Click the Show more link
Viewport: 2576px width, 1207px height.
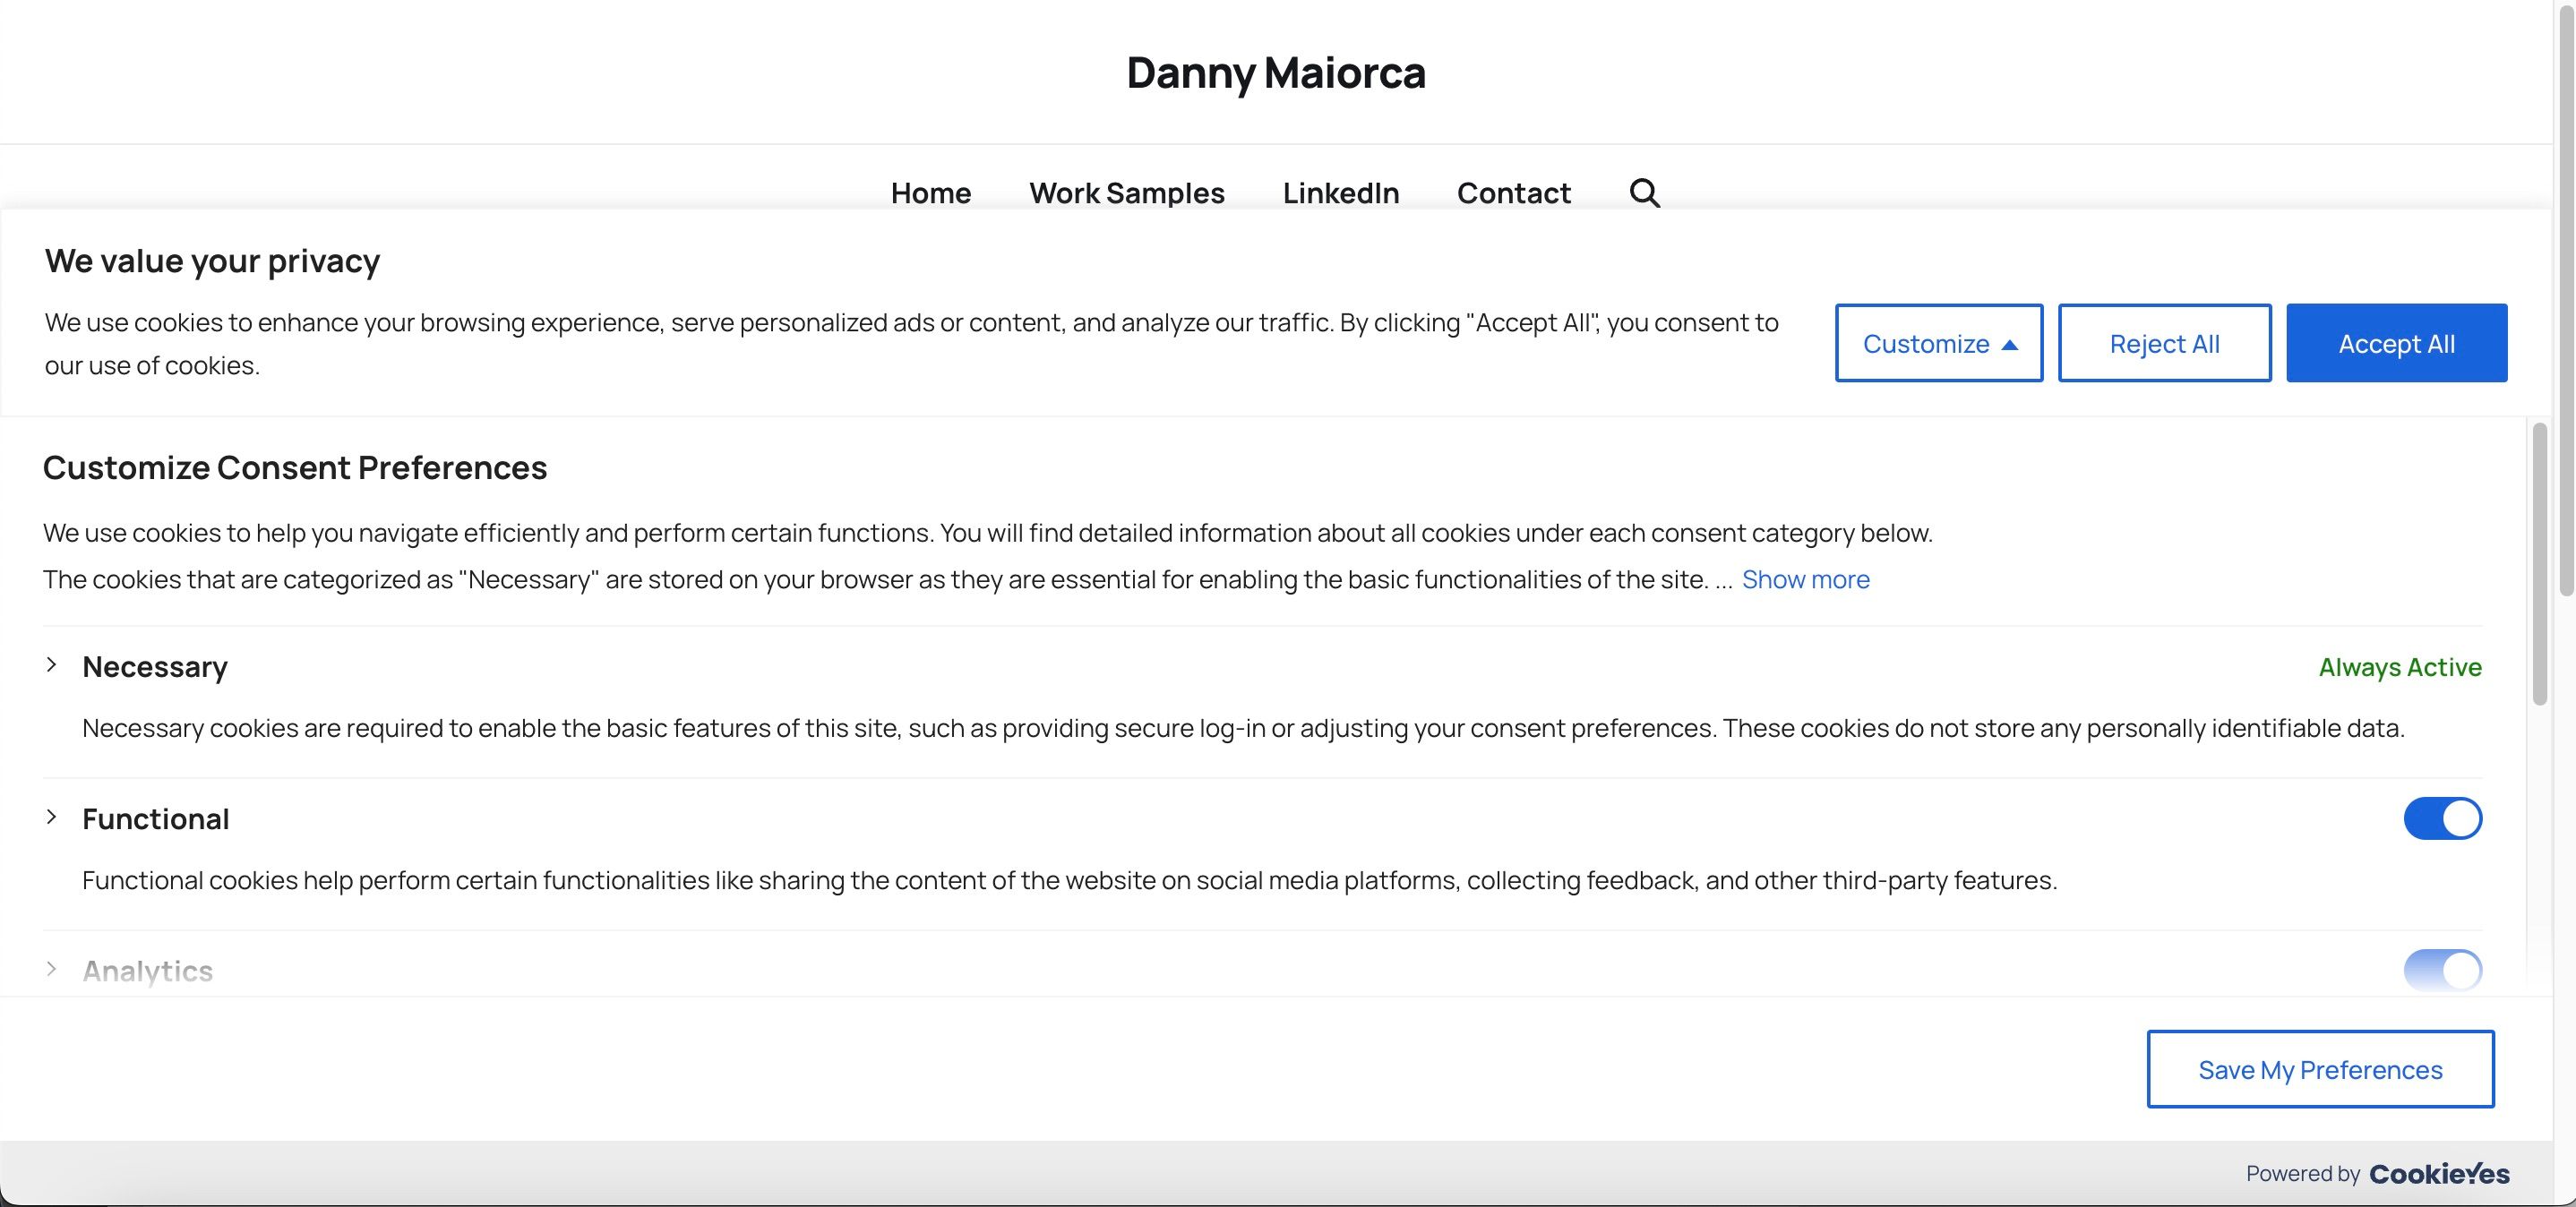[1805, 580]
